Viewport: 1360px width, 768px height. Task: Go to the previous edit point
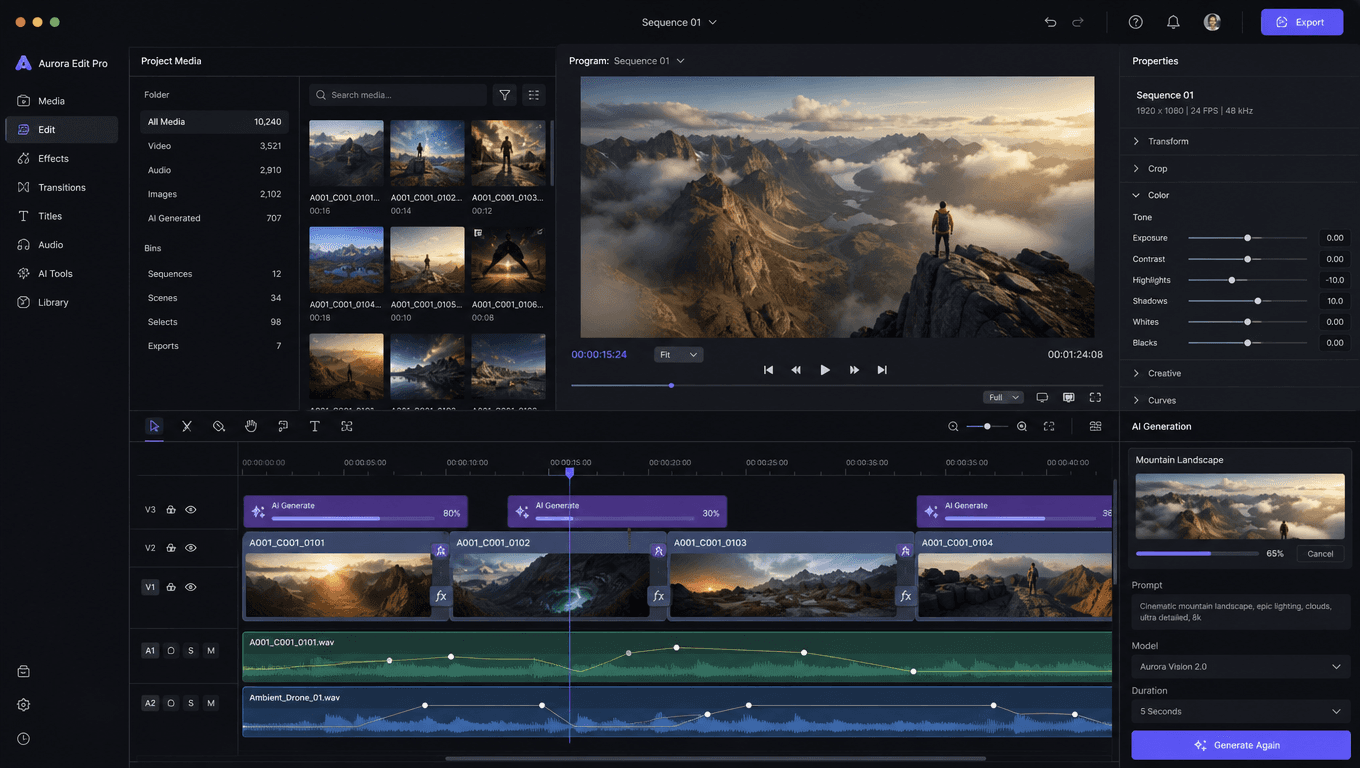point(768,370)
